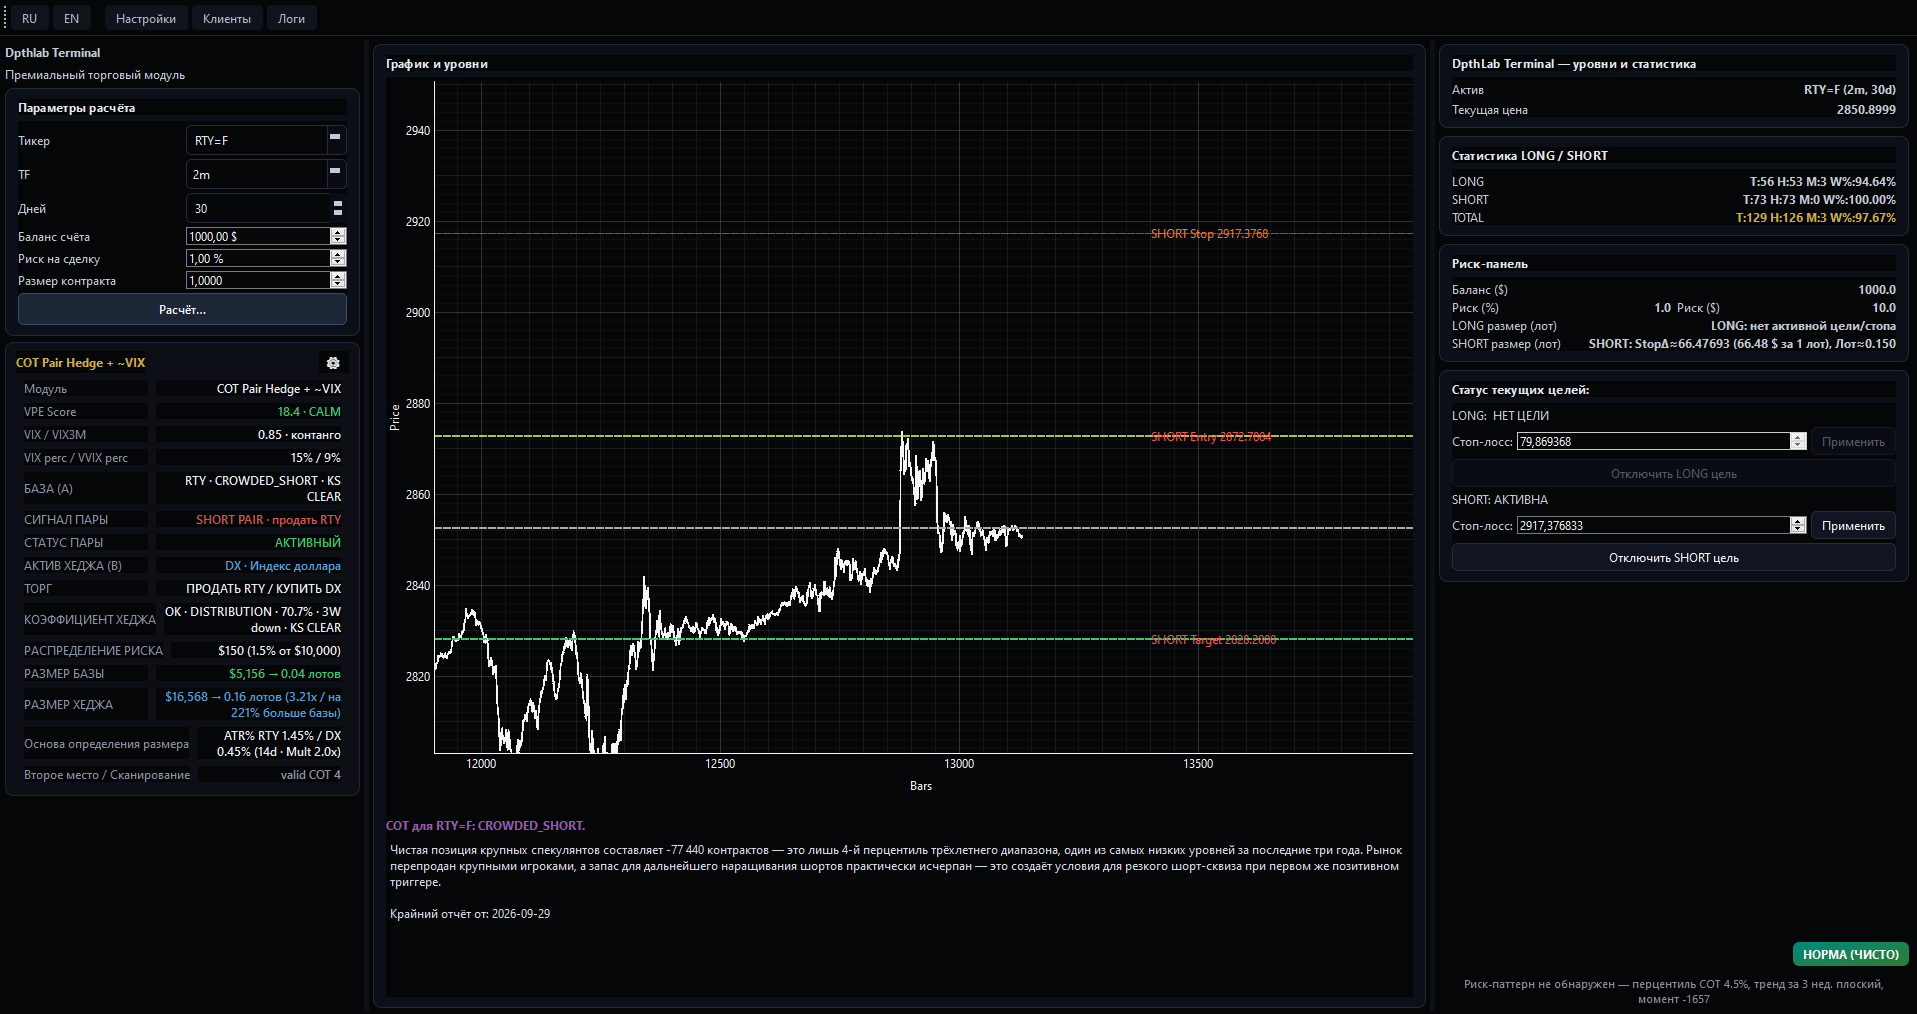Increase Размер контракта with up arrow

[x=338, y=276]
